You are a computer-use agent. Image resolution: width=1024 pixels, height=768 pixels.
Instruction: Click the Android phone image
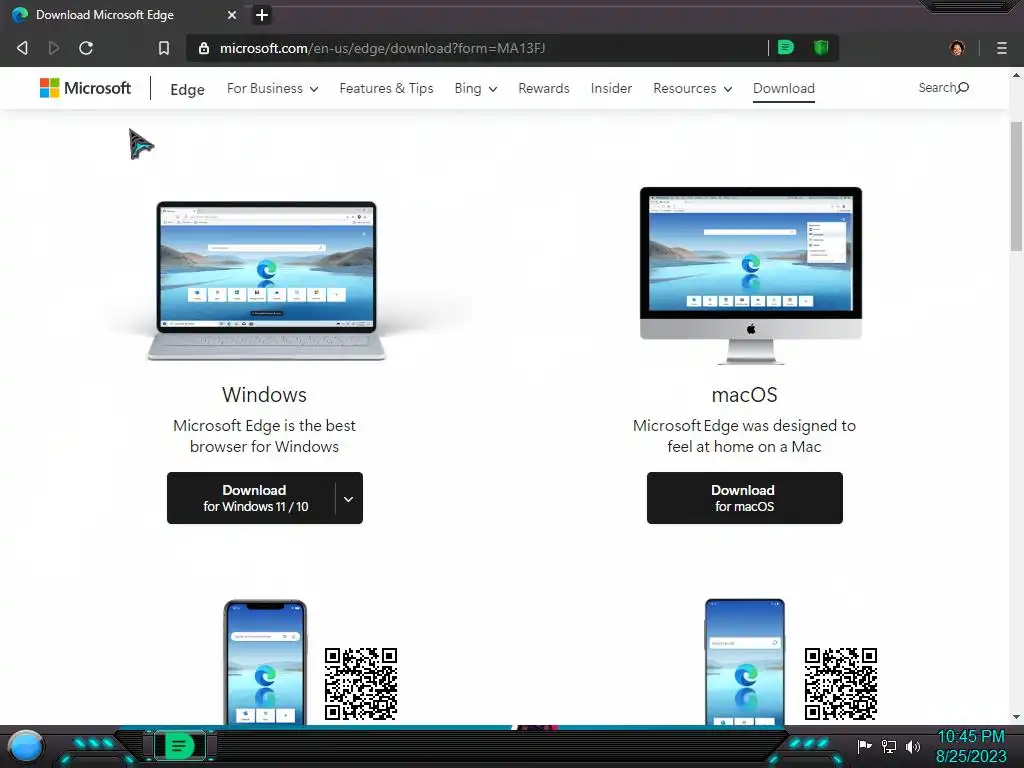[744, 662]
